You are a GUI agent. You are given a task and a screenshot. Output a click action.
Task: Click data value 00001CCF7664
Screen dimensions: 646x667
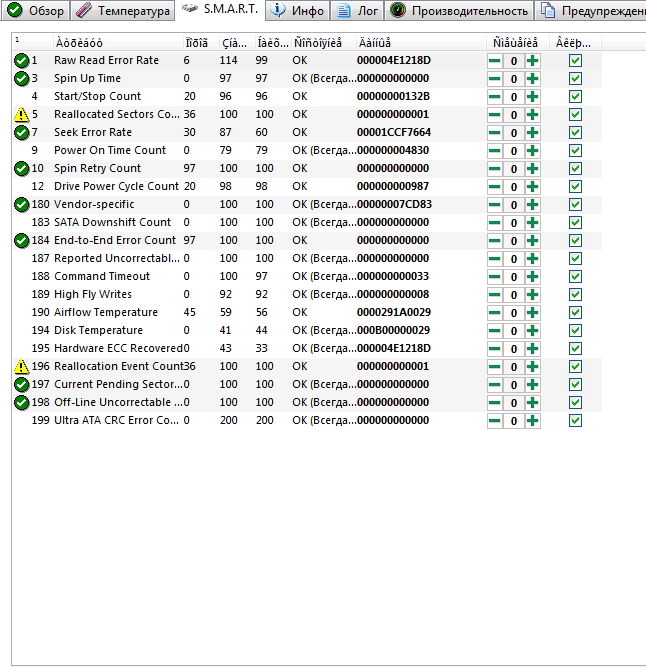pyautogui.click(x=394, y=132)
